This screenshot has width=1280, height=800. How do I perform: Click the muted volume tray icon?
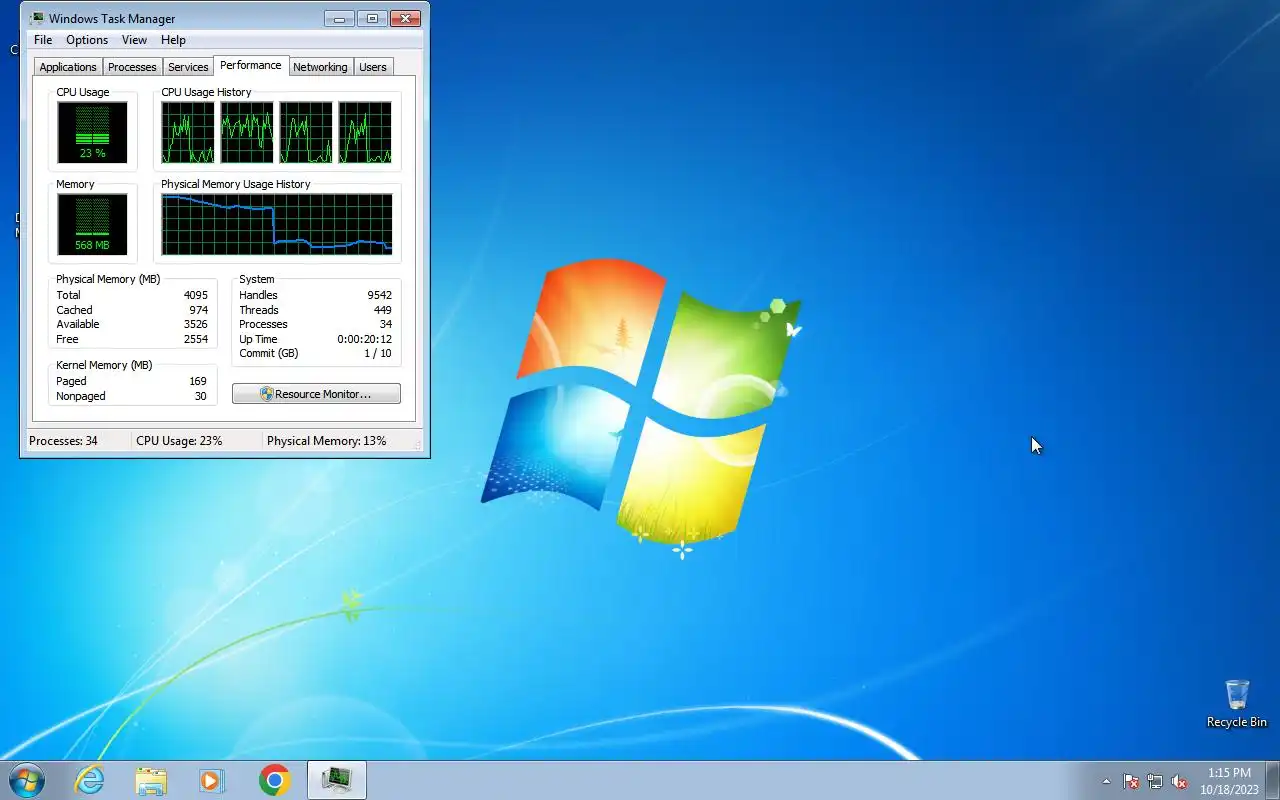[x=1179, y=782]
